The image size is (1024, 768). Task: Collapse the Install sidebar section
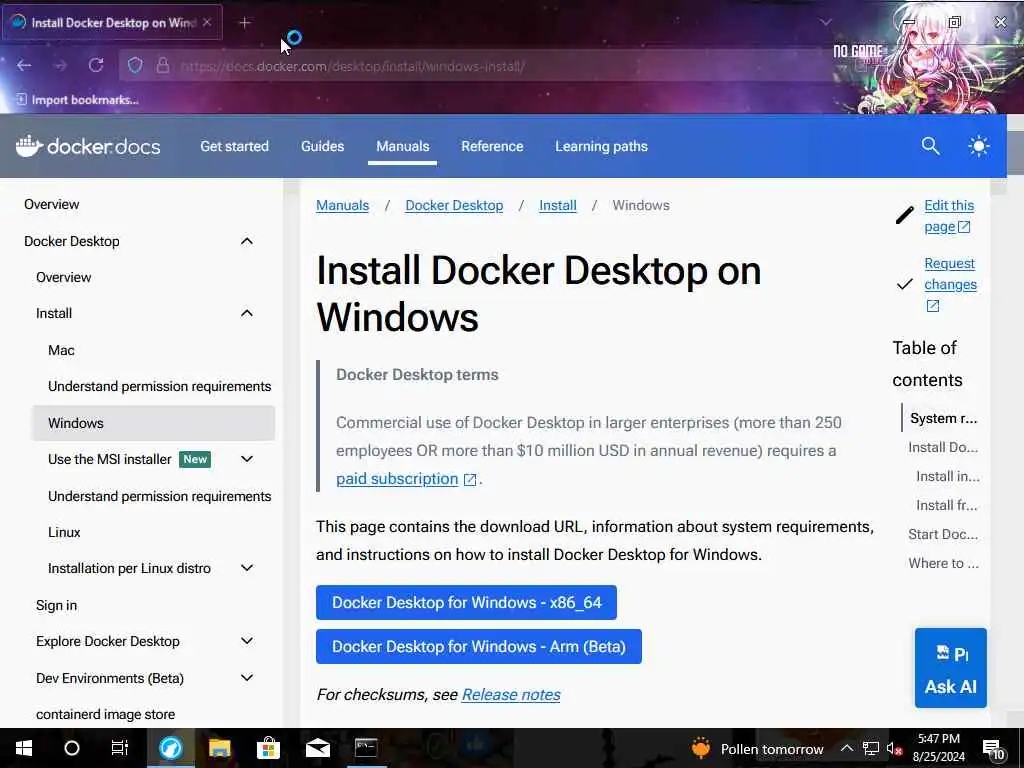tap(247, 313)
